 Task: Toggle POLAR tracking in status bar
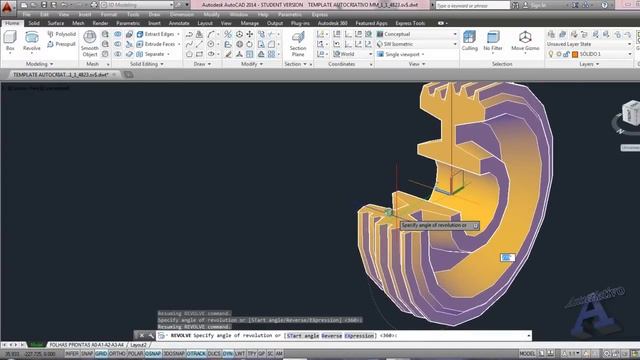tap(136, 353)
